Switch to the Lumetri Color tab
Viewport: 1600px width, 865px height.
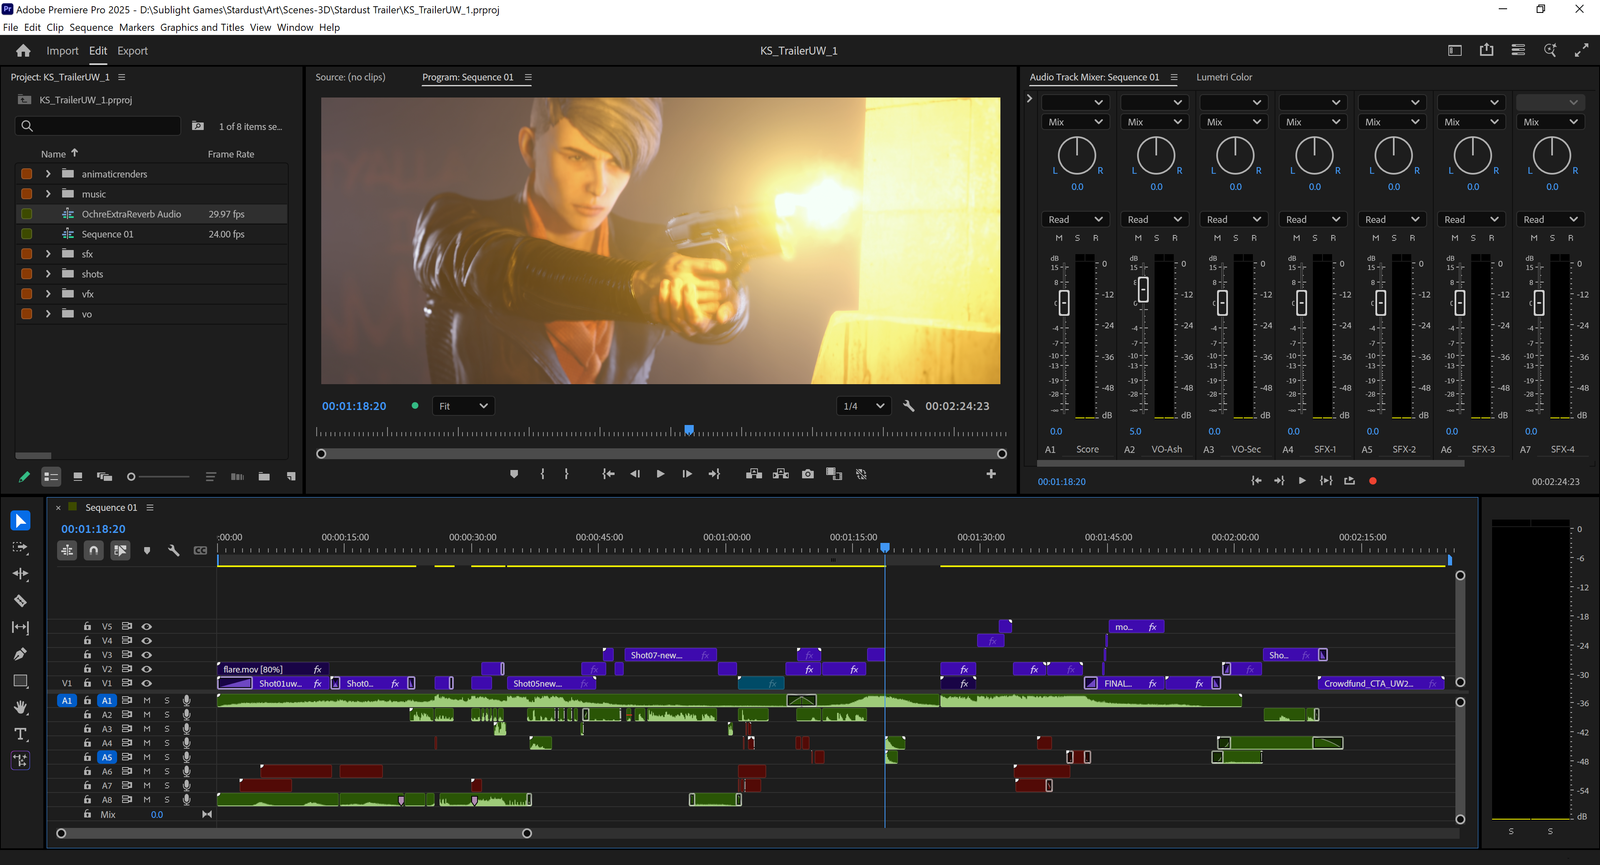[1224, 77]
